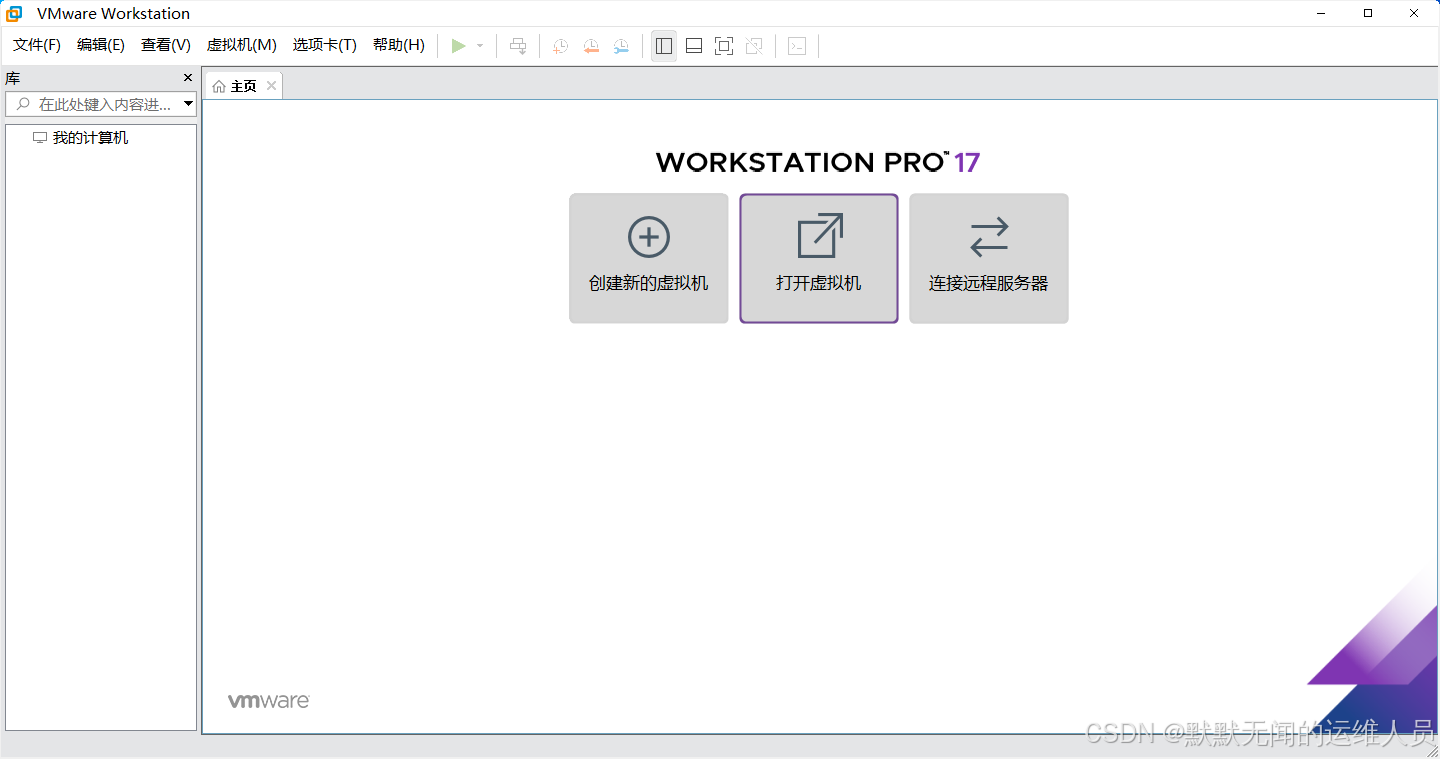This screenshot has height=759, width=1440.
Task: Click the 连接远程服务器 tile
Action: point(989,258)
